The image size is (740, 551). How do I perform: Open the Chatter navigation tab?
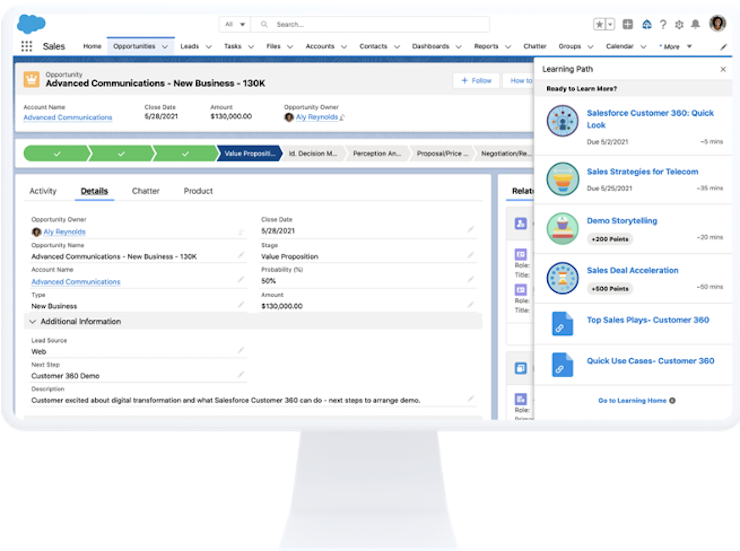[x=535, y=46]
